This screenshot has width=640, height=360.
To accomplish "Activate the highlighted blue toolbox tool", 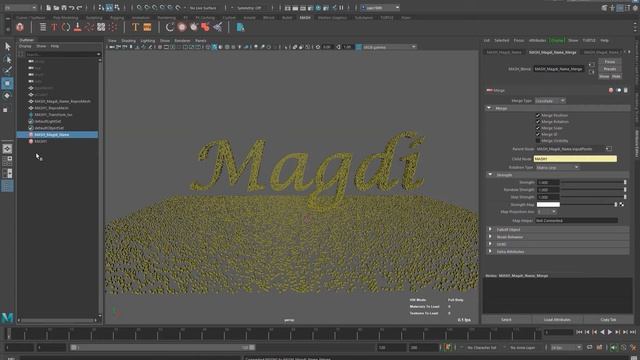I will pyautogui.click(x=7, y=83).
